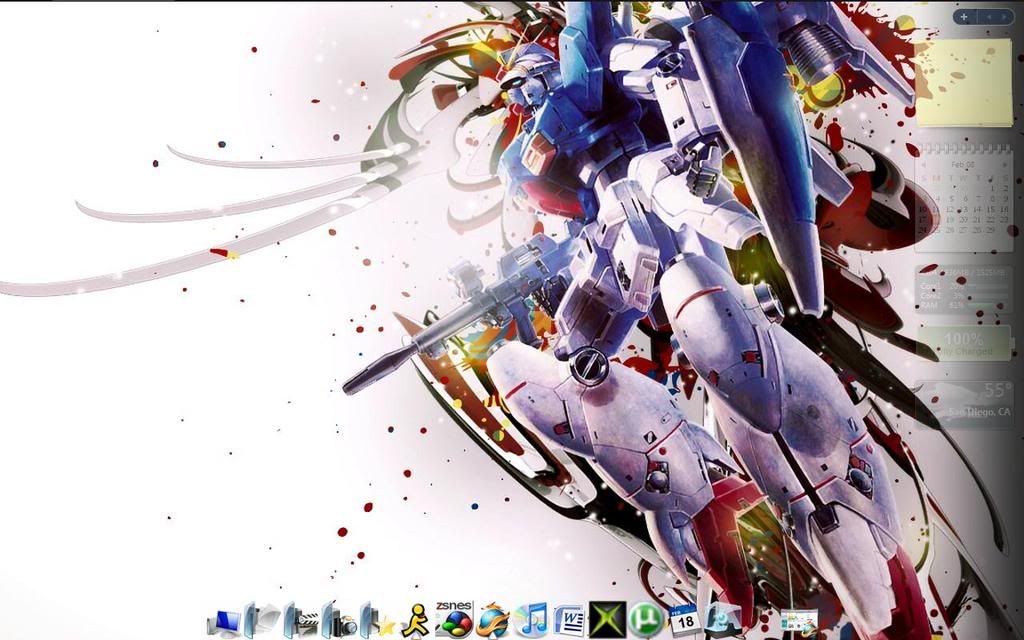
Task: Go to next month in calendar gadget
Action: 1004,165
